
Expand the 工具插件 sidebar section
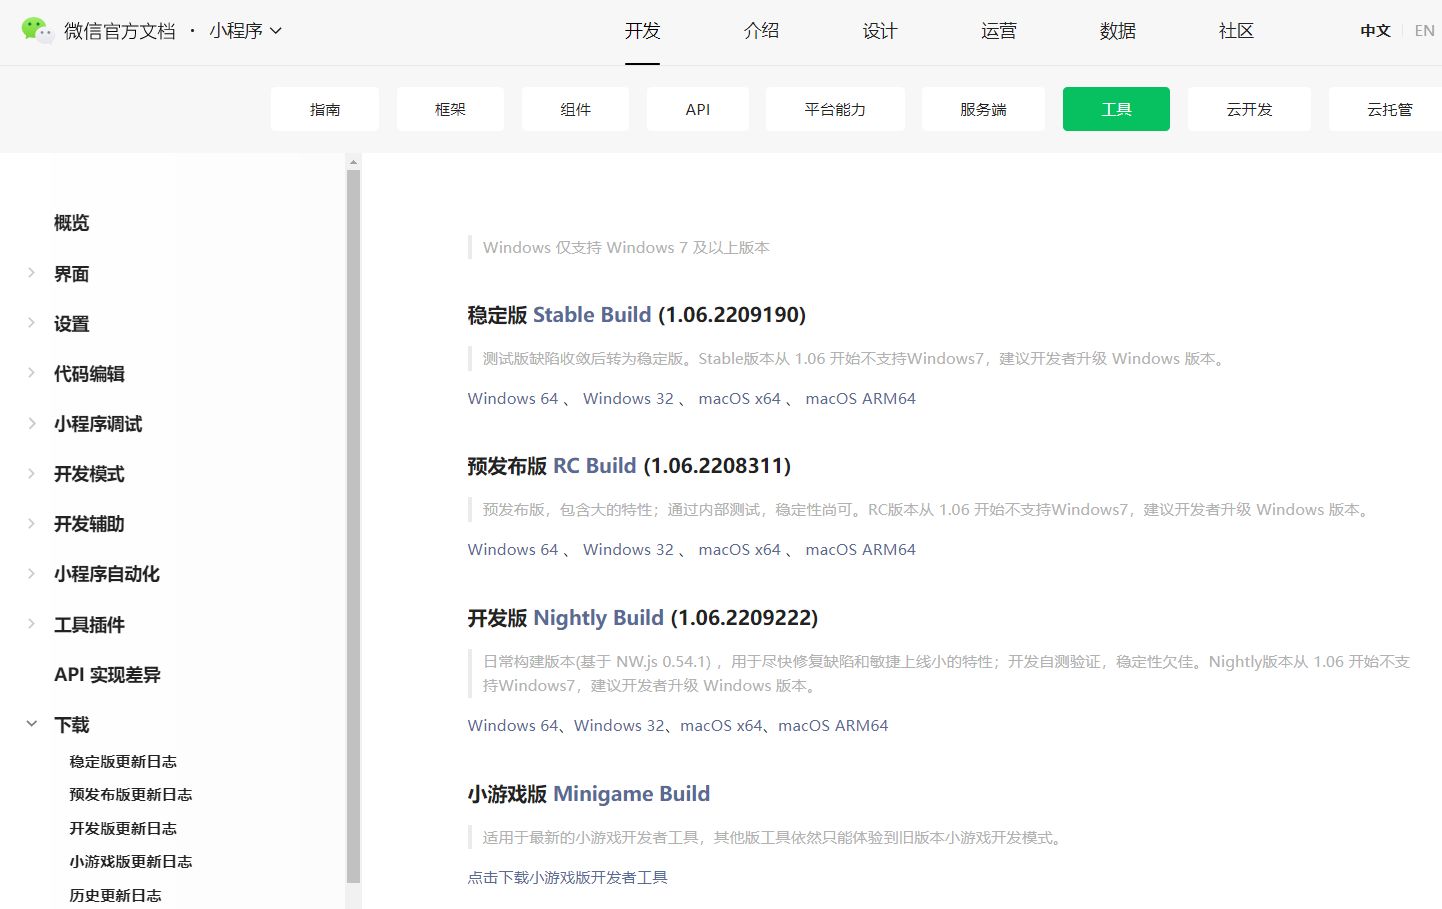coord(31,624)
